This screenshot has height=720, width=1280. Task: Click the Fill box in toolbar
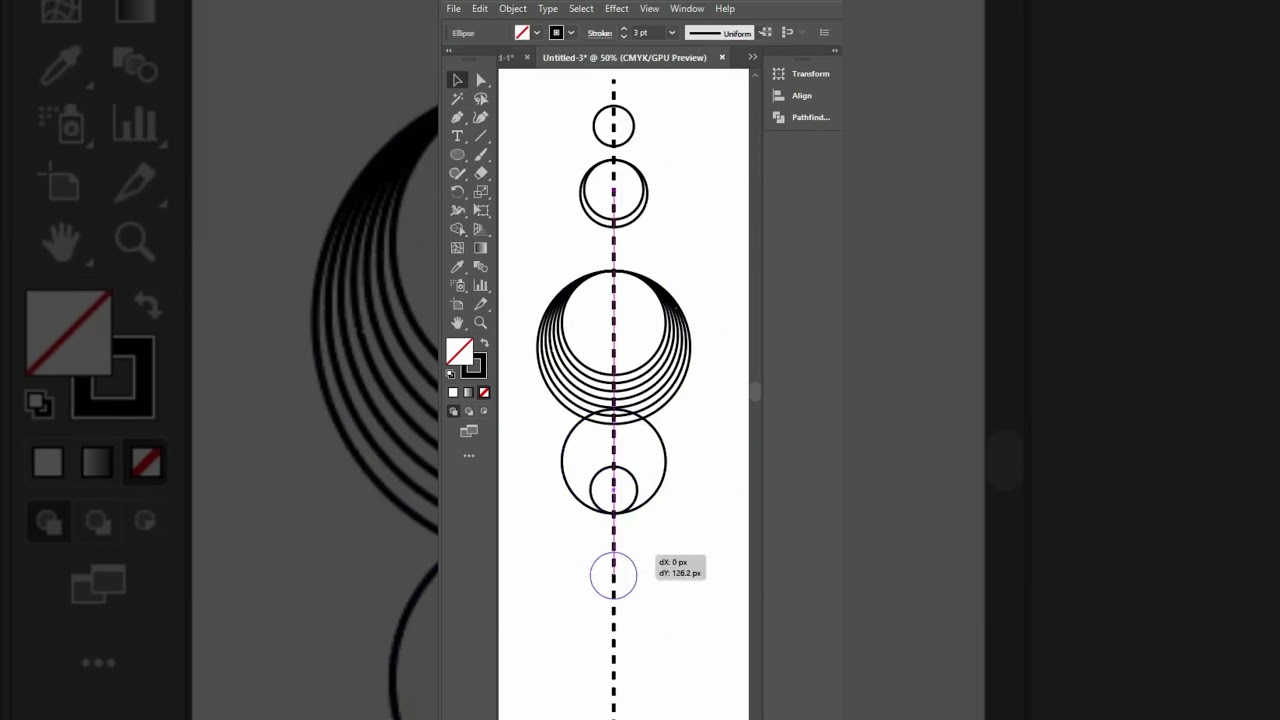click(x=459, y=352)
